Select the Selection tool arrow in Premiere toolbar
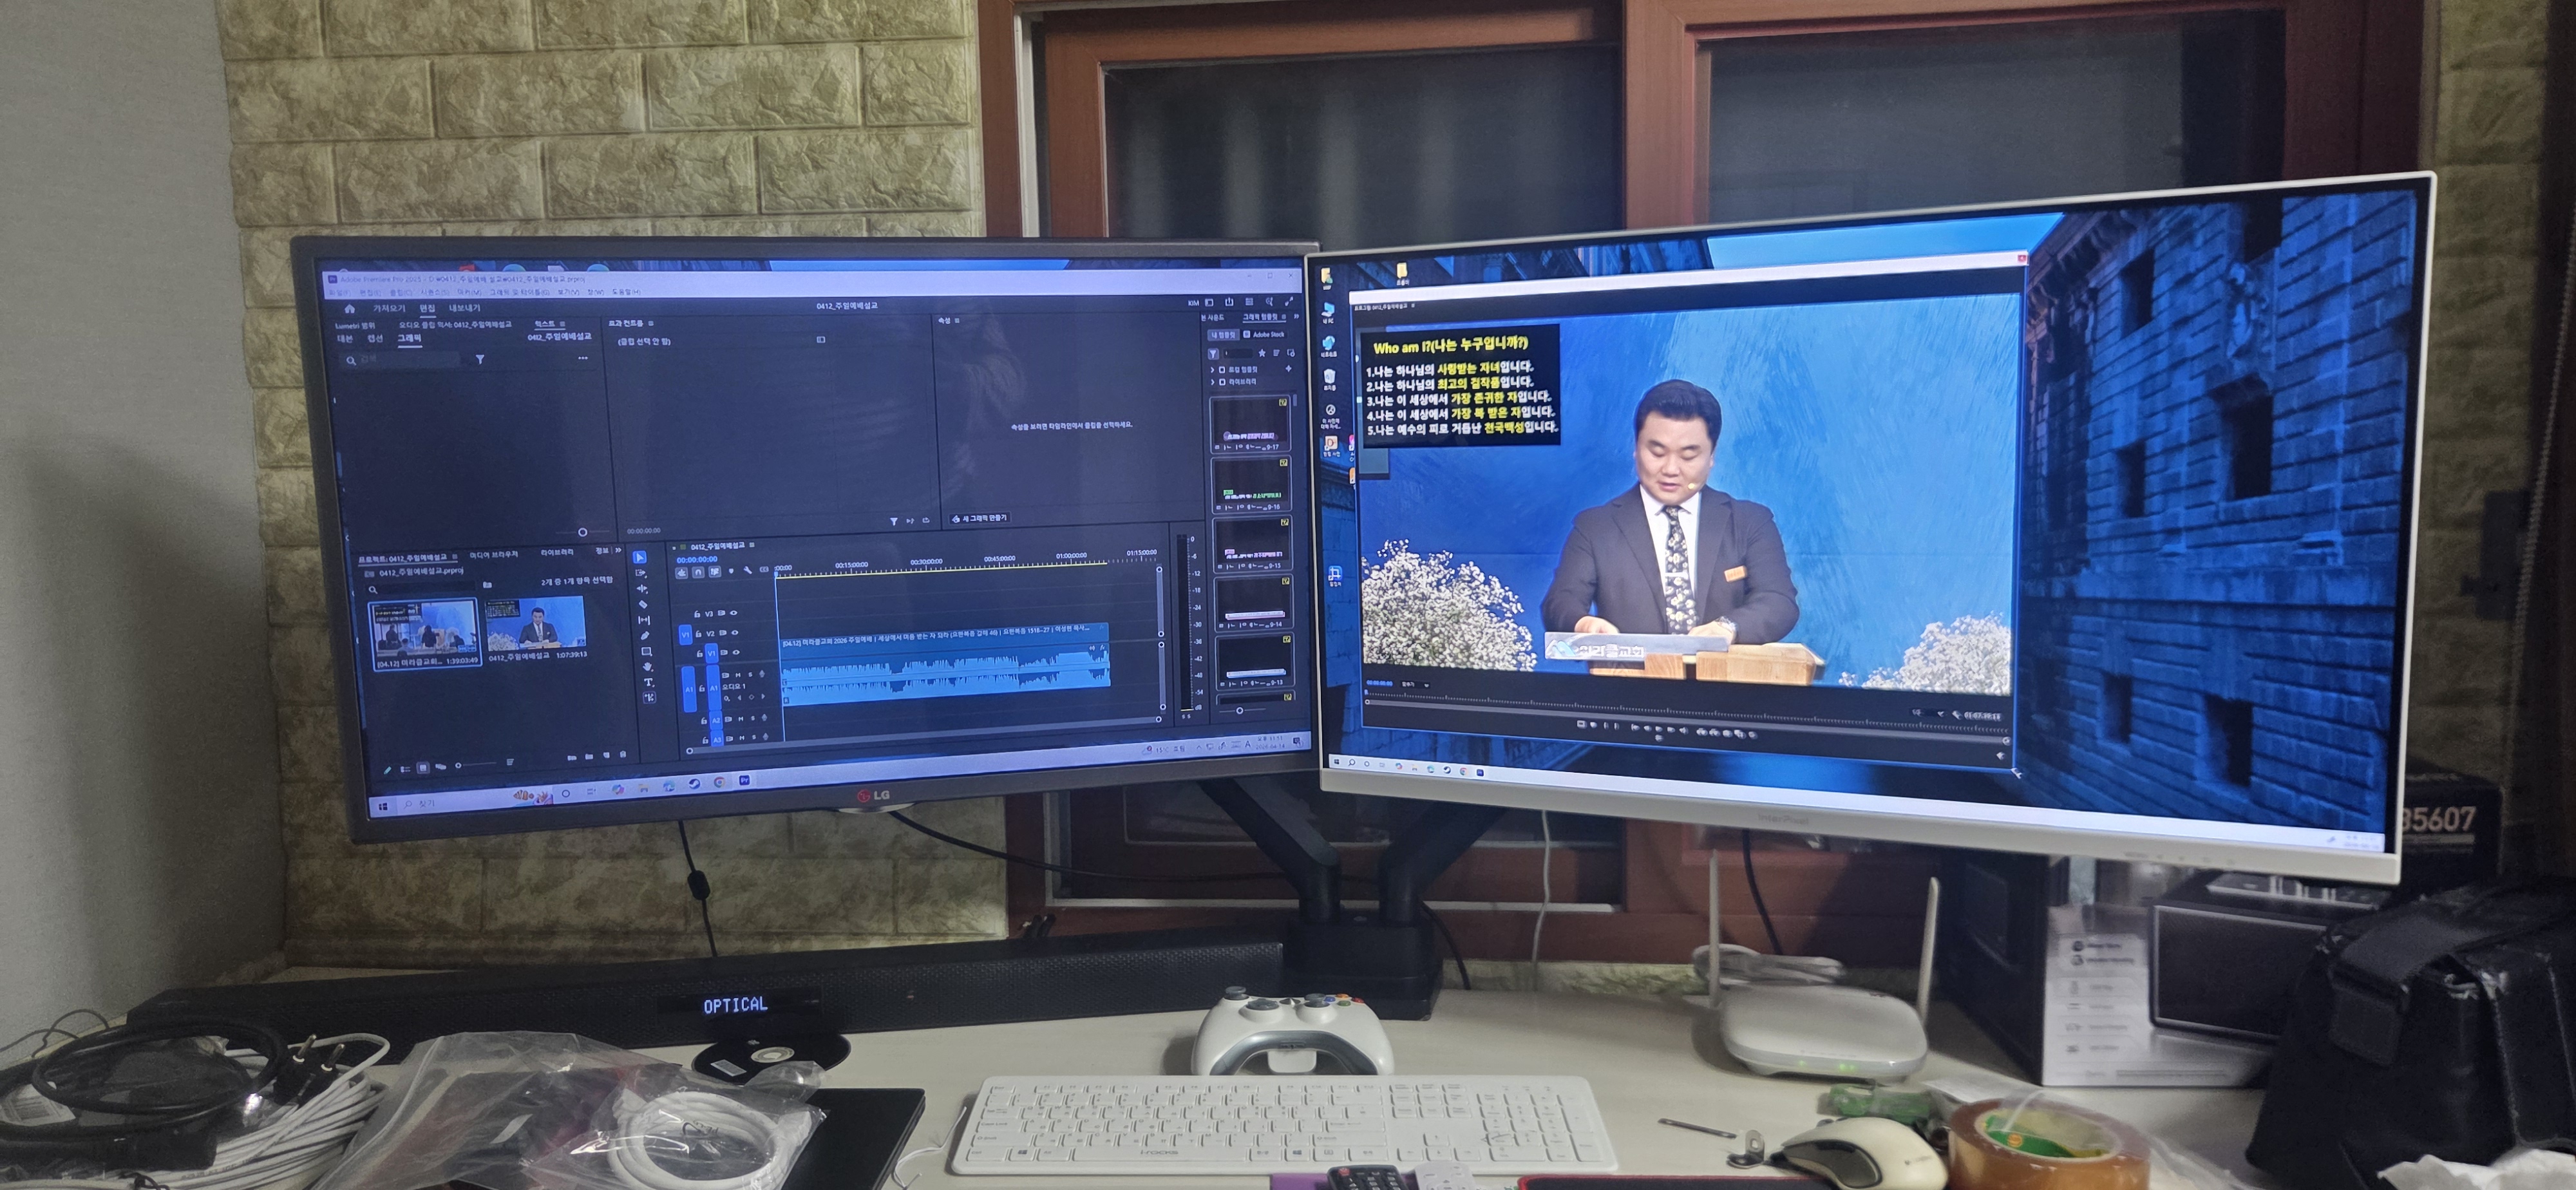 pos(640,557)
